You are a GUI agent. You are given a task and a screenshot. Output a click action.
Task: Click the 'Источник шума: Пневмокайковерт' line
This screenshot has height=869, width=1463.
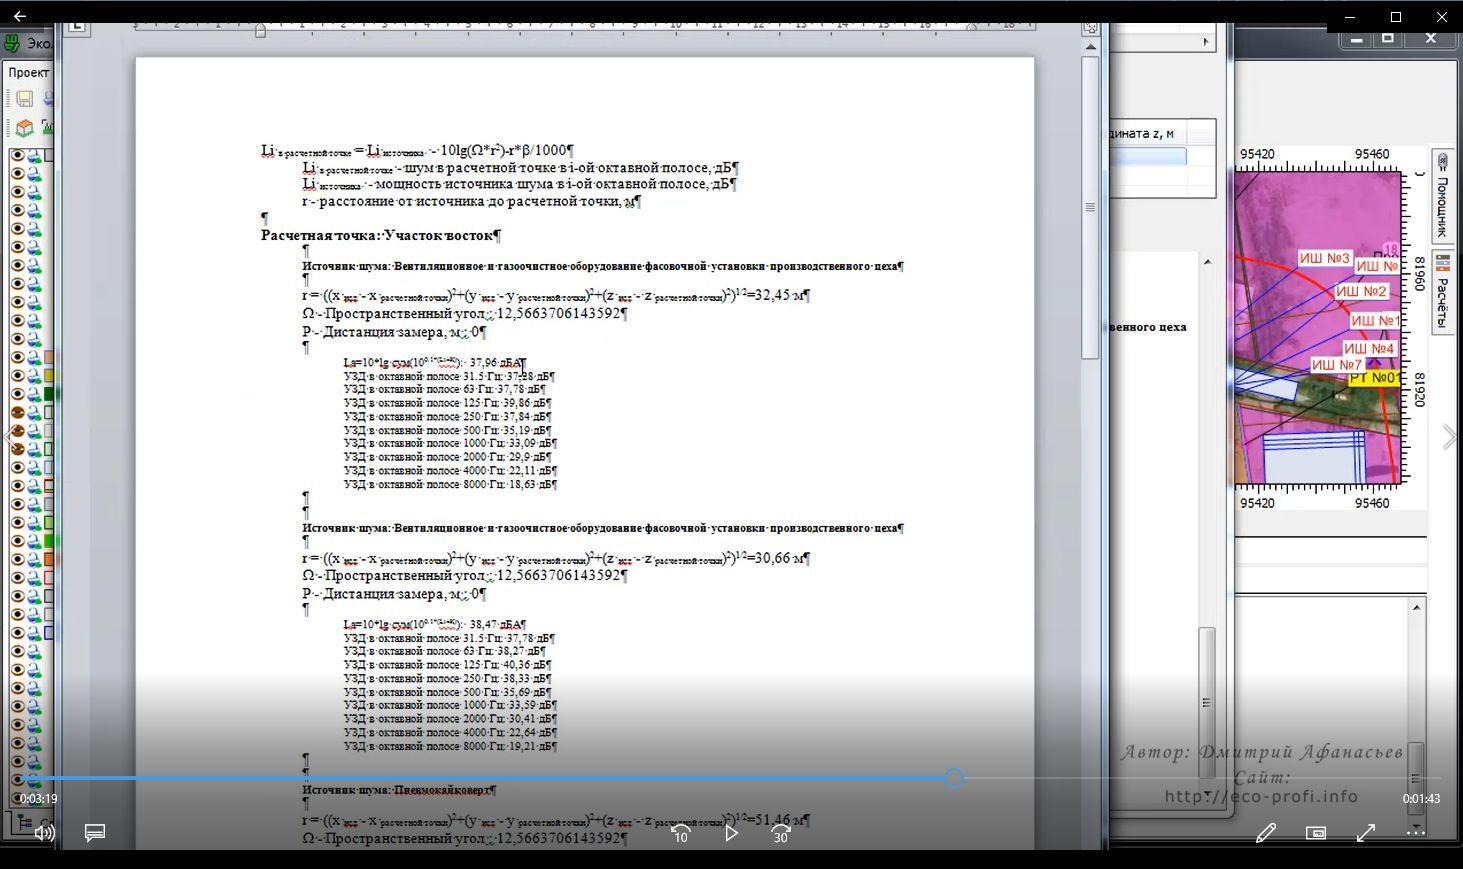[399, 789]
